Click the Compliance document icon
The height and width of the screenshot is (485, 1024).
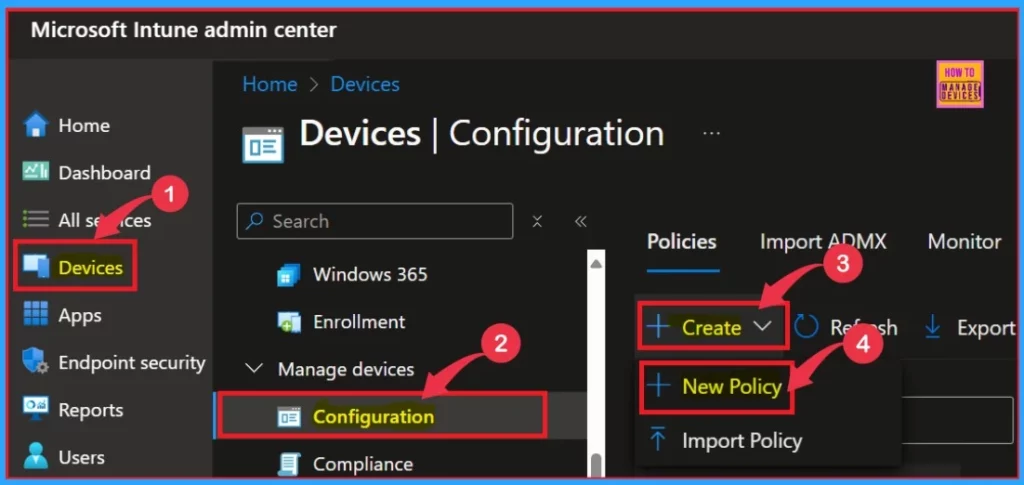pyautogui.click(x=289, y=464)
